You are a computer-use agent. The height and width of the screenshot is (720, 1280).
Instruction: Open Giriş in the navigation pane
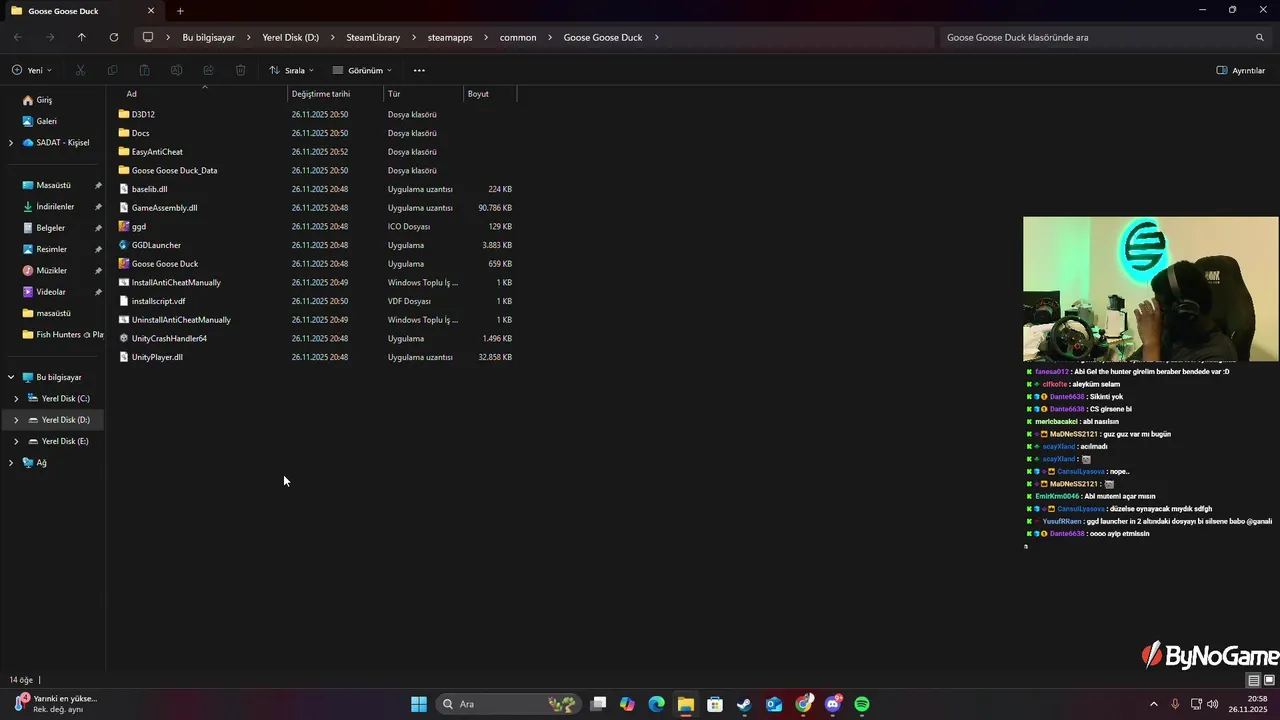(x=44, y=100)
